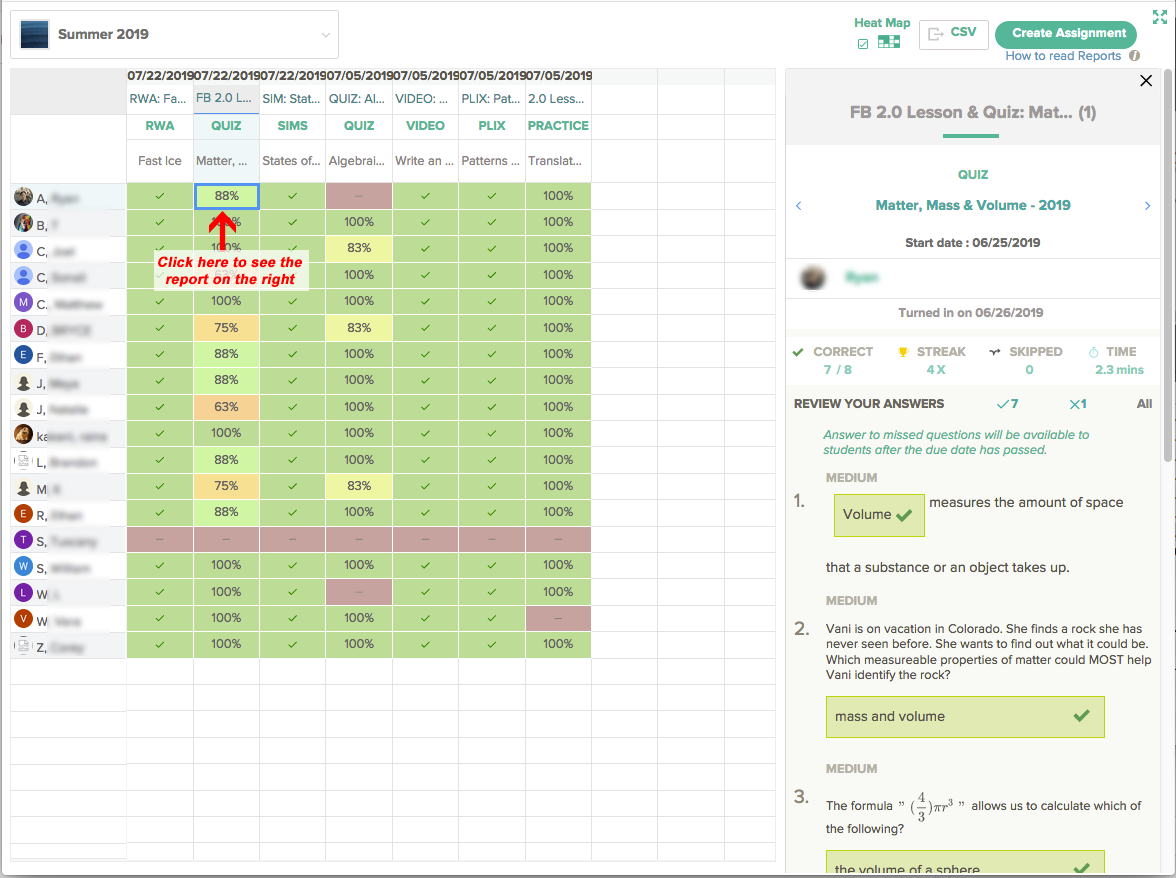The height and width of the screenshot is (878, 1176).
Task: Click the Algebrai... concept label
Action: [x=357, y=161]
